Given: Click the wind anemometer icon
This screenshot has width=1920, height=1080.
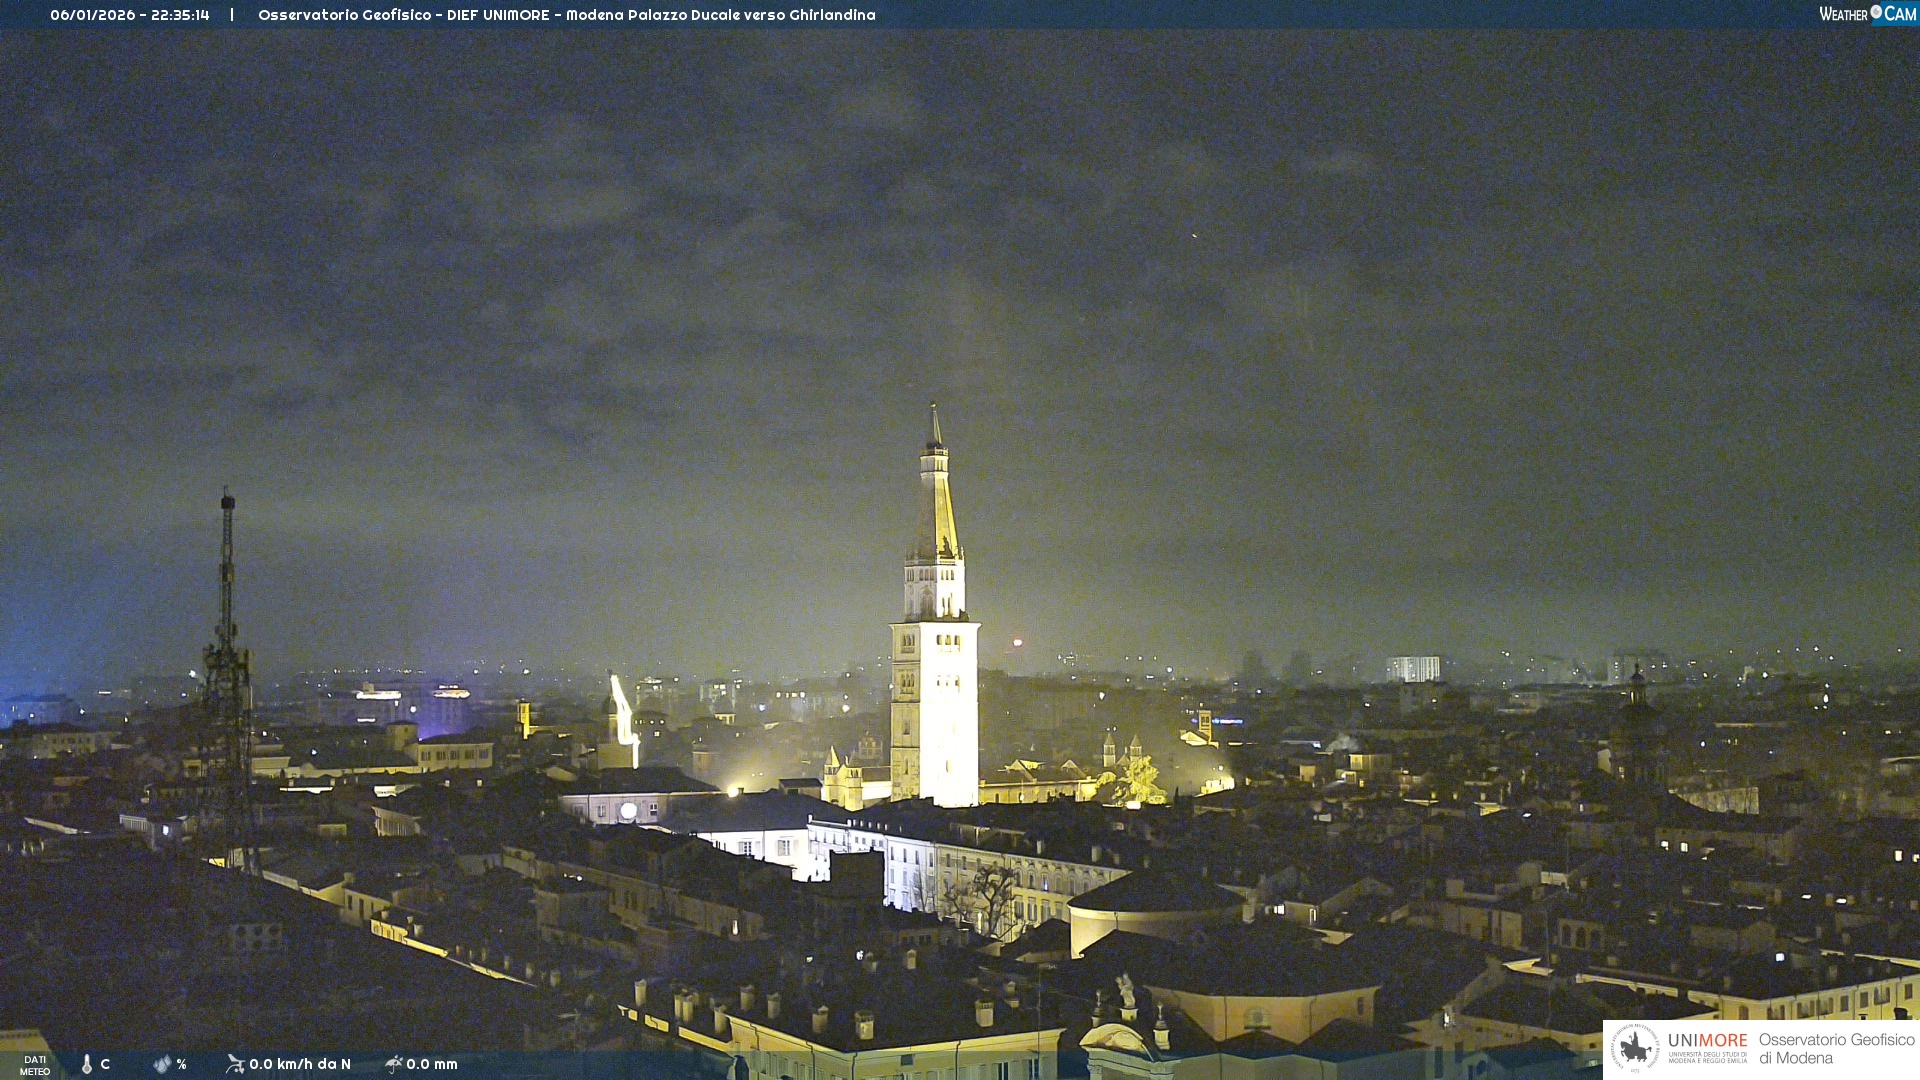Looking at the screenshot, I should pos(235,1064).
